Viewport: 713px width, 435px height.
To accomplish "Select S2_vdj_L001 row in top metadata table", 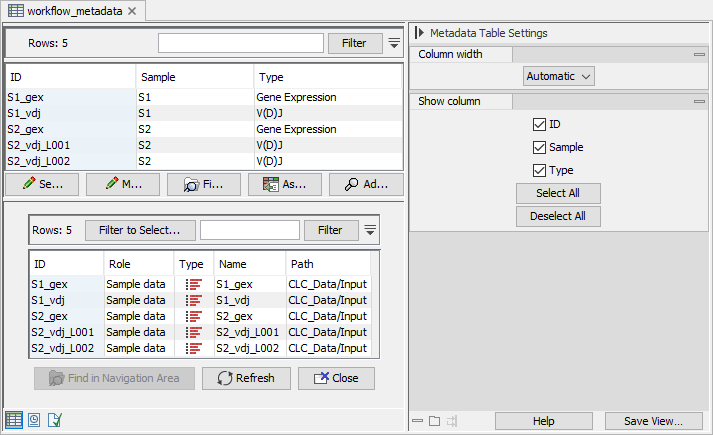I will (204, 145).
